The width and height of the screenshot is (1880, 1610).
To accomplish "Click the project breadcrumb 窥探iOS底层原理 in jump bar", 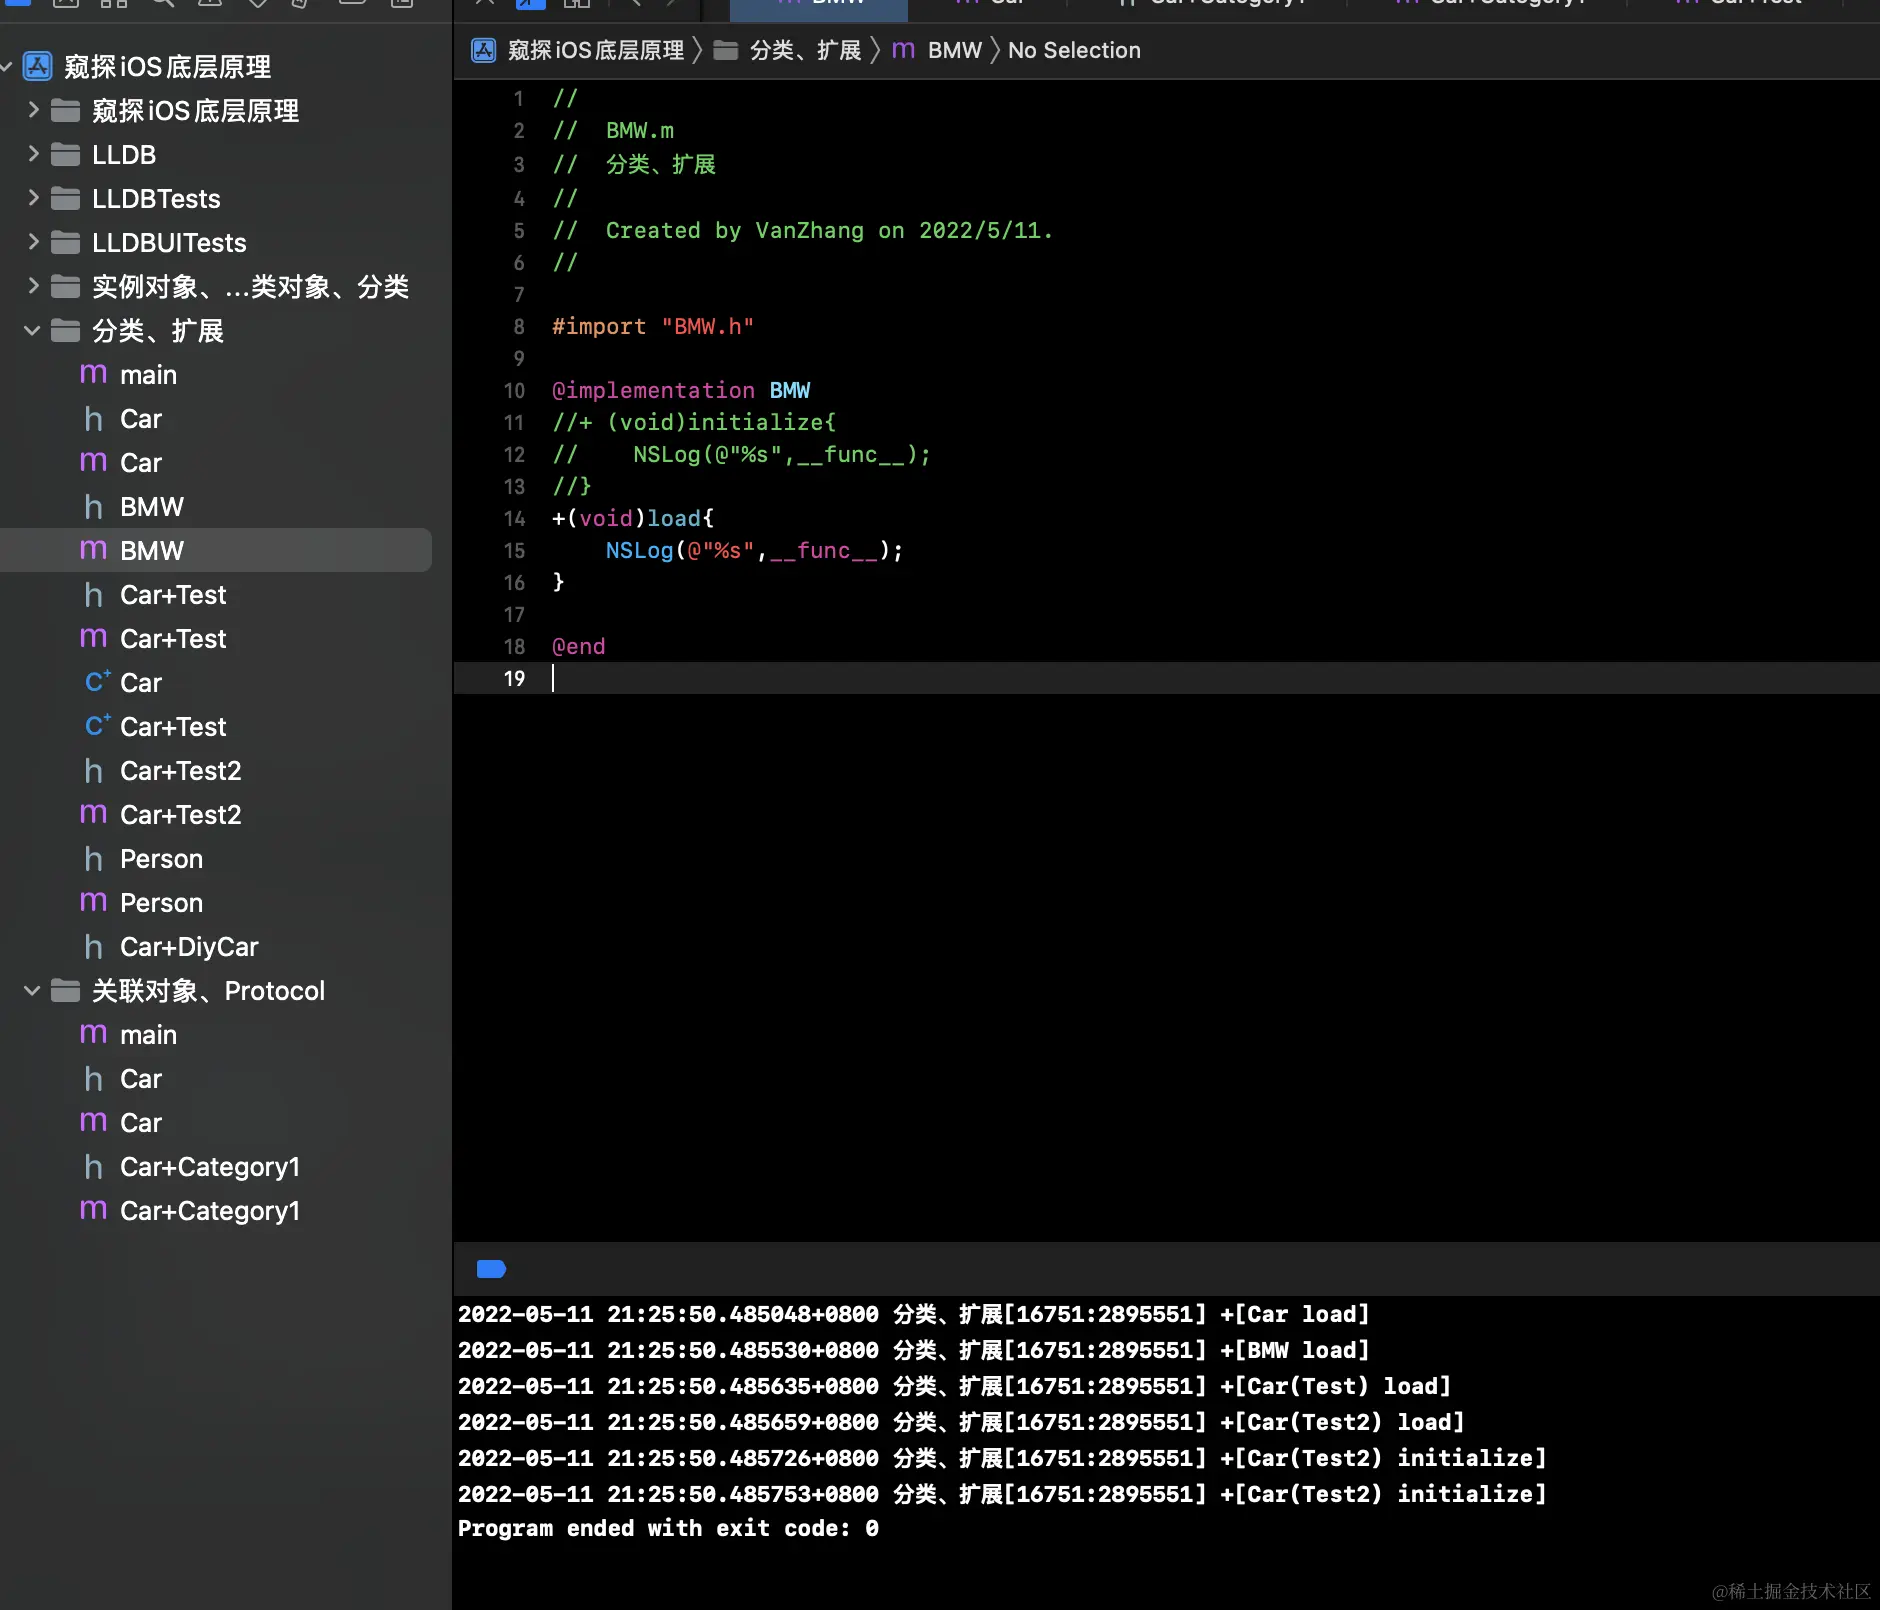I will 578,50.
